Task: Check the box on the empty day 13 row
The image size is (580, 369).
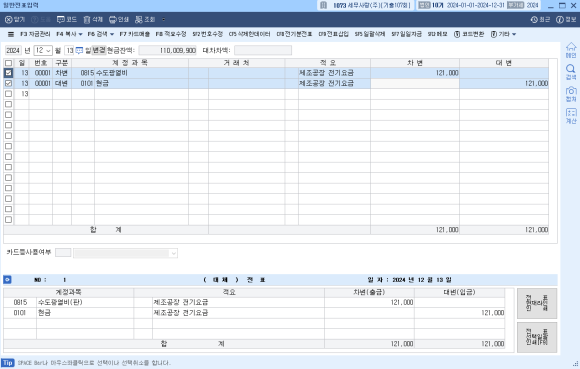Action: tap(9, 94)
